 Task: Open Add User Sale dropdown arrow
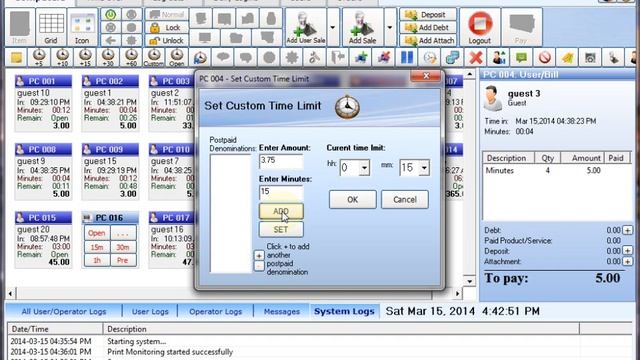(333, 27)
